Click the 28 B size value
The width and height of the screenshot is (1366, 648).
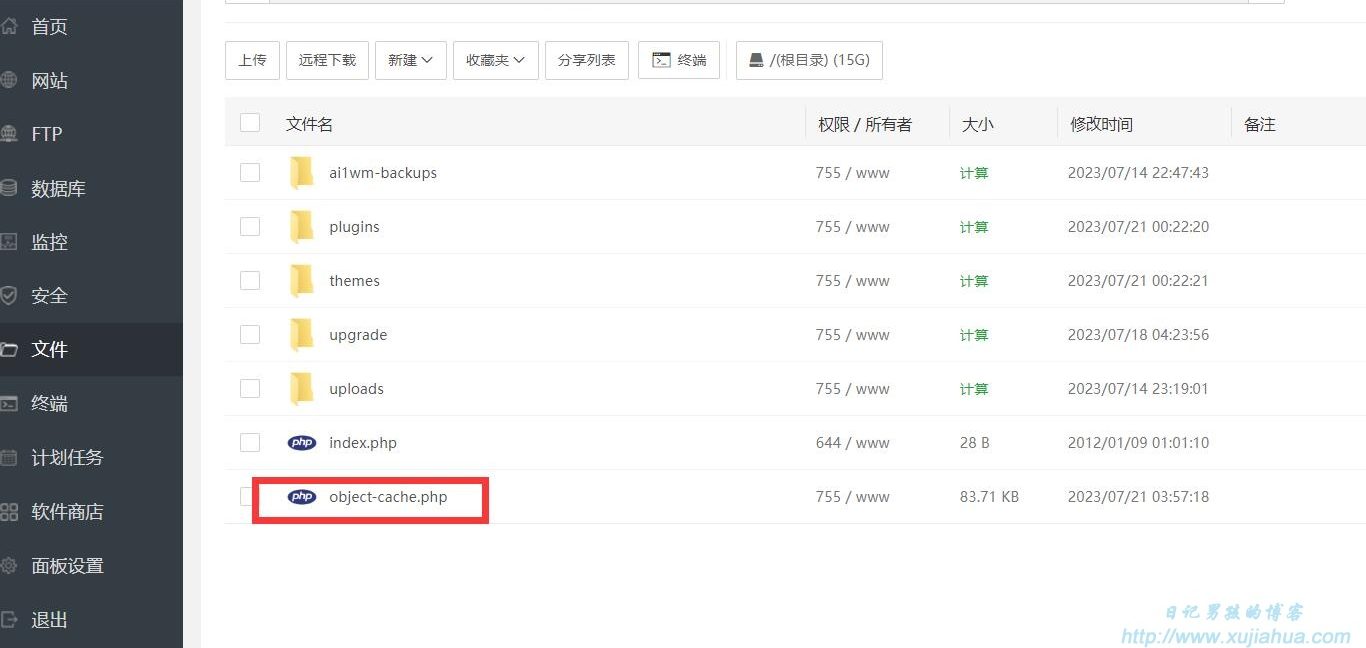pyautogui.click(x=975, y=443)
